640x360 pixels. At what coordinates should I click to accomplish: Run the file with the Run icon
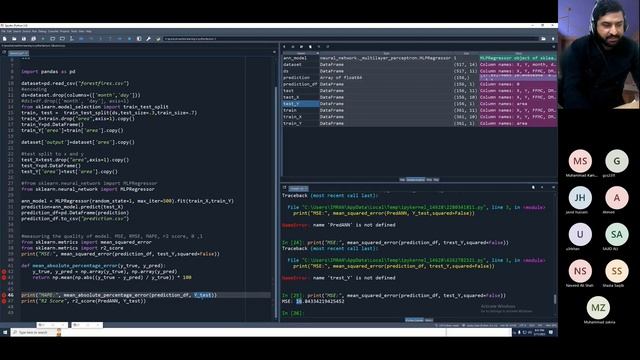click(43, 39)
